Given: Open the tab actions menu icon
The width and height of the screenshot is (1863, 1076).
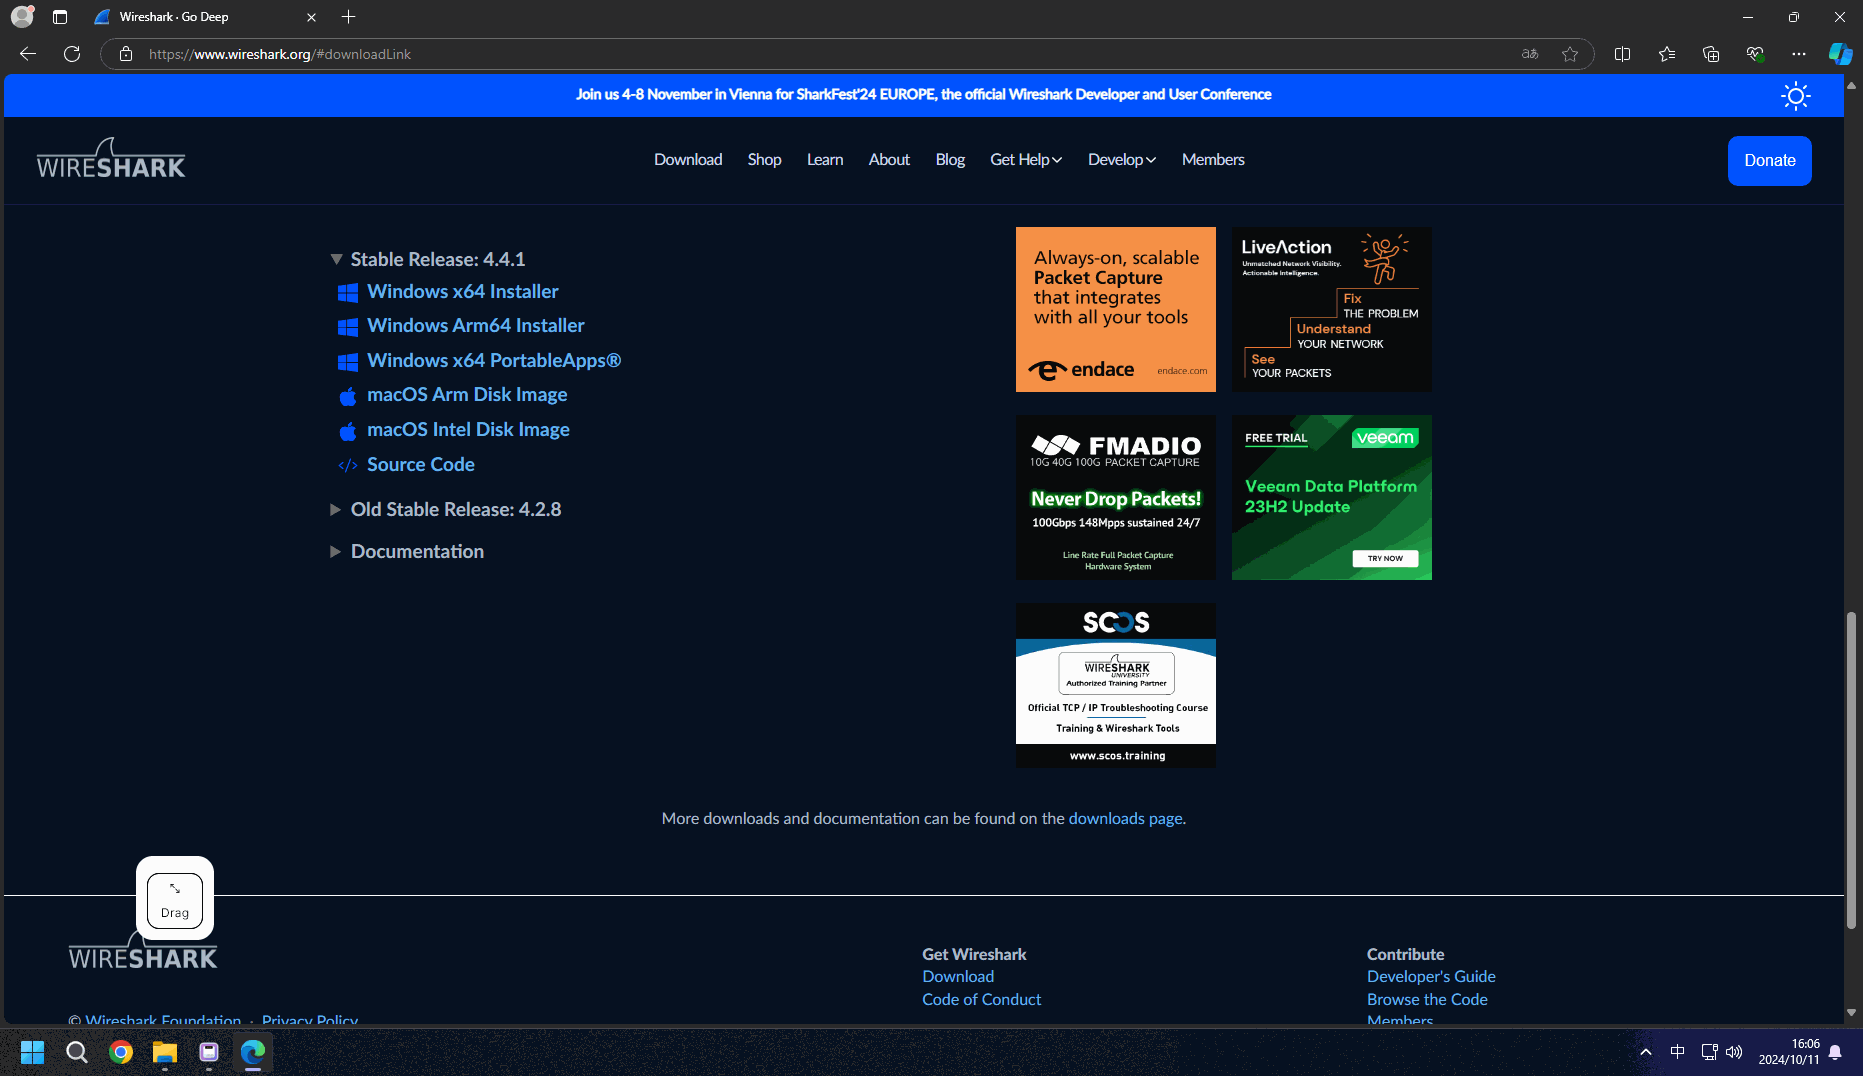Looking at the screenshot, I should coord(60,17).
